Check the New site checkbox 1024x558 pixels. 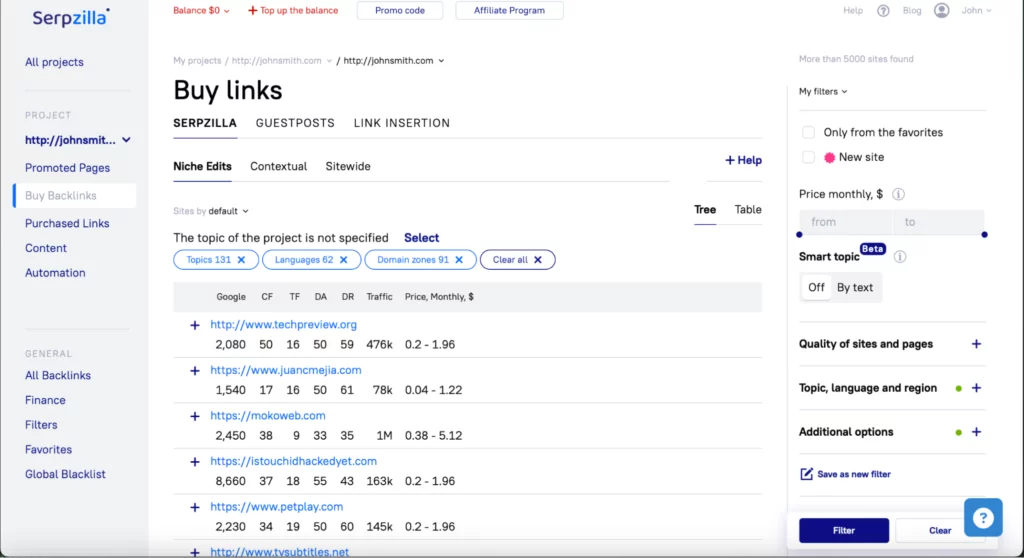[x=808, y=157]
